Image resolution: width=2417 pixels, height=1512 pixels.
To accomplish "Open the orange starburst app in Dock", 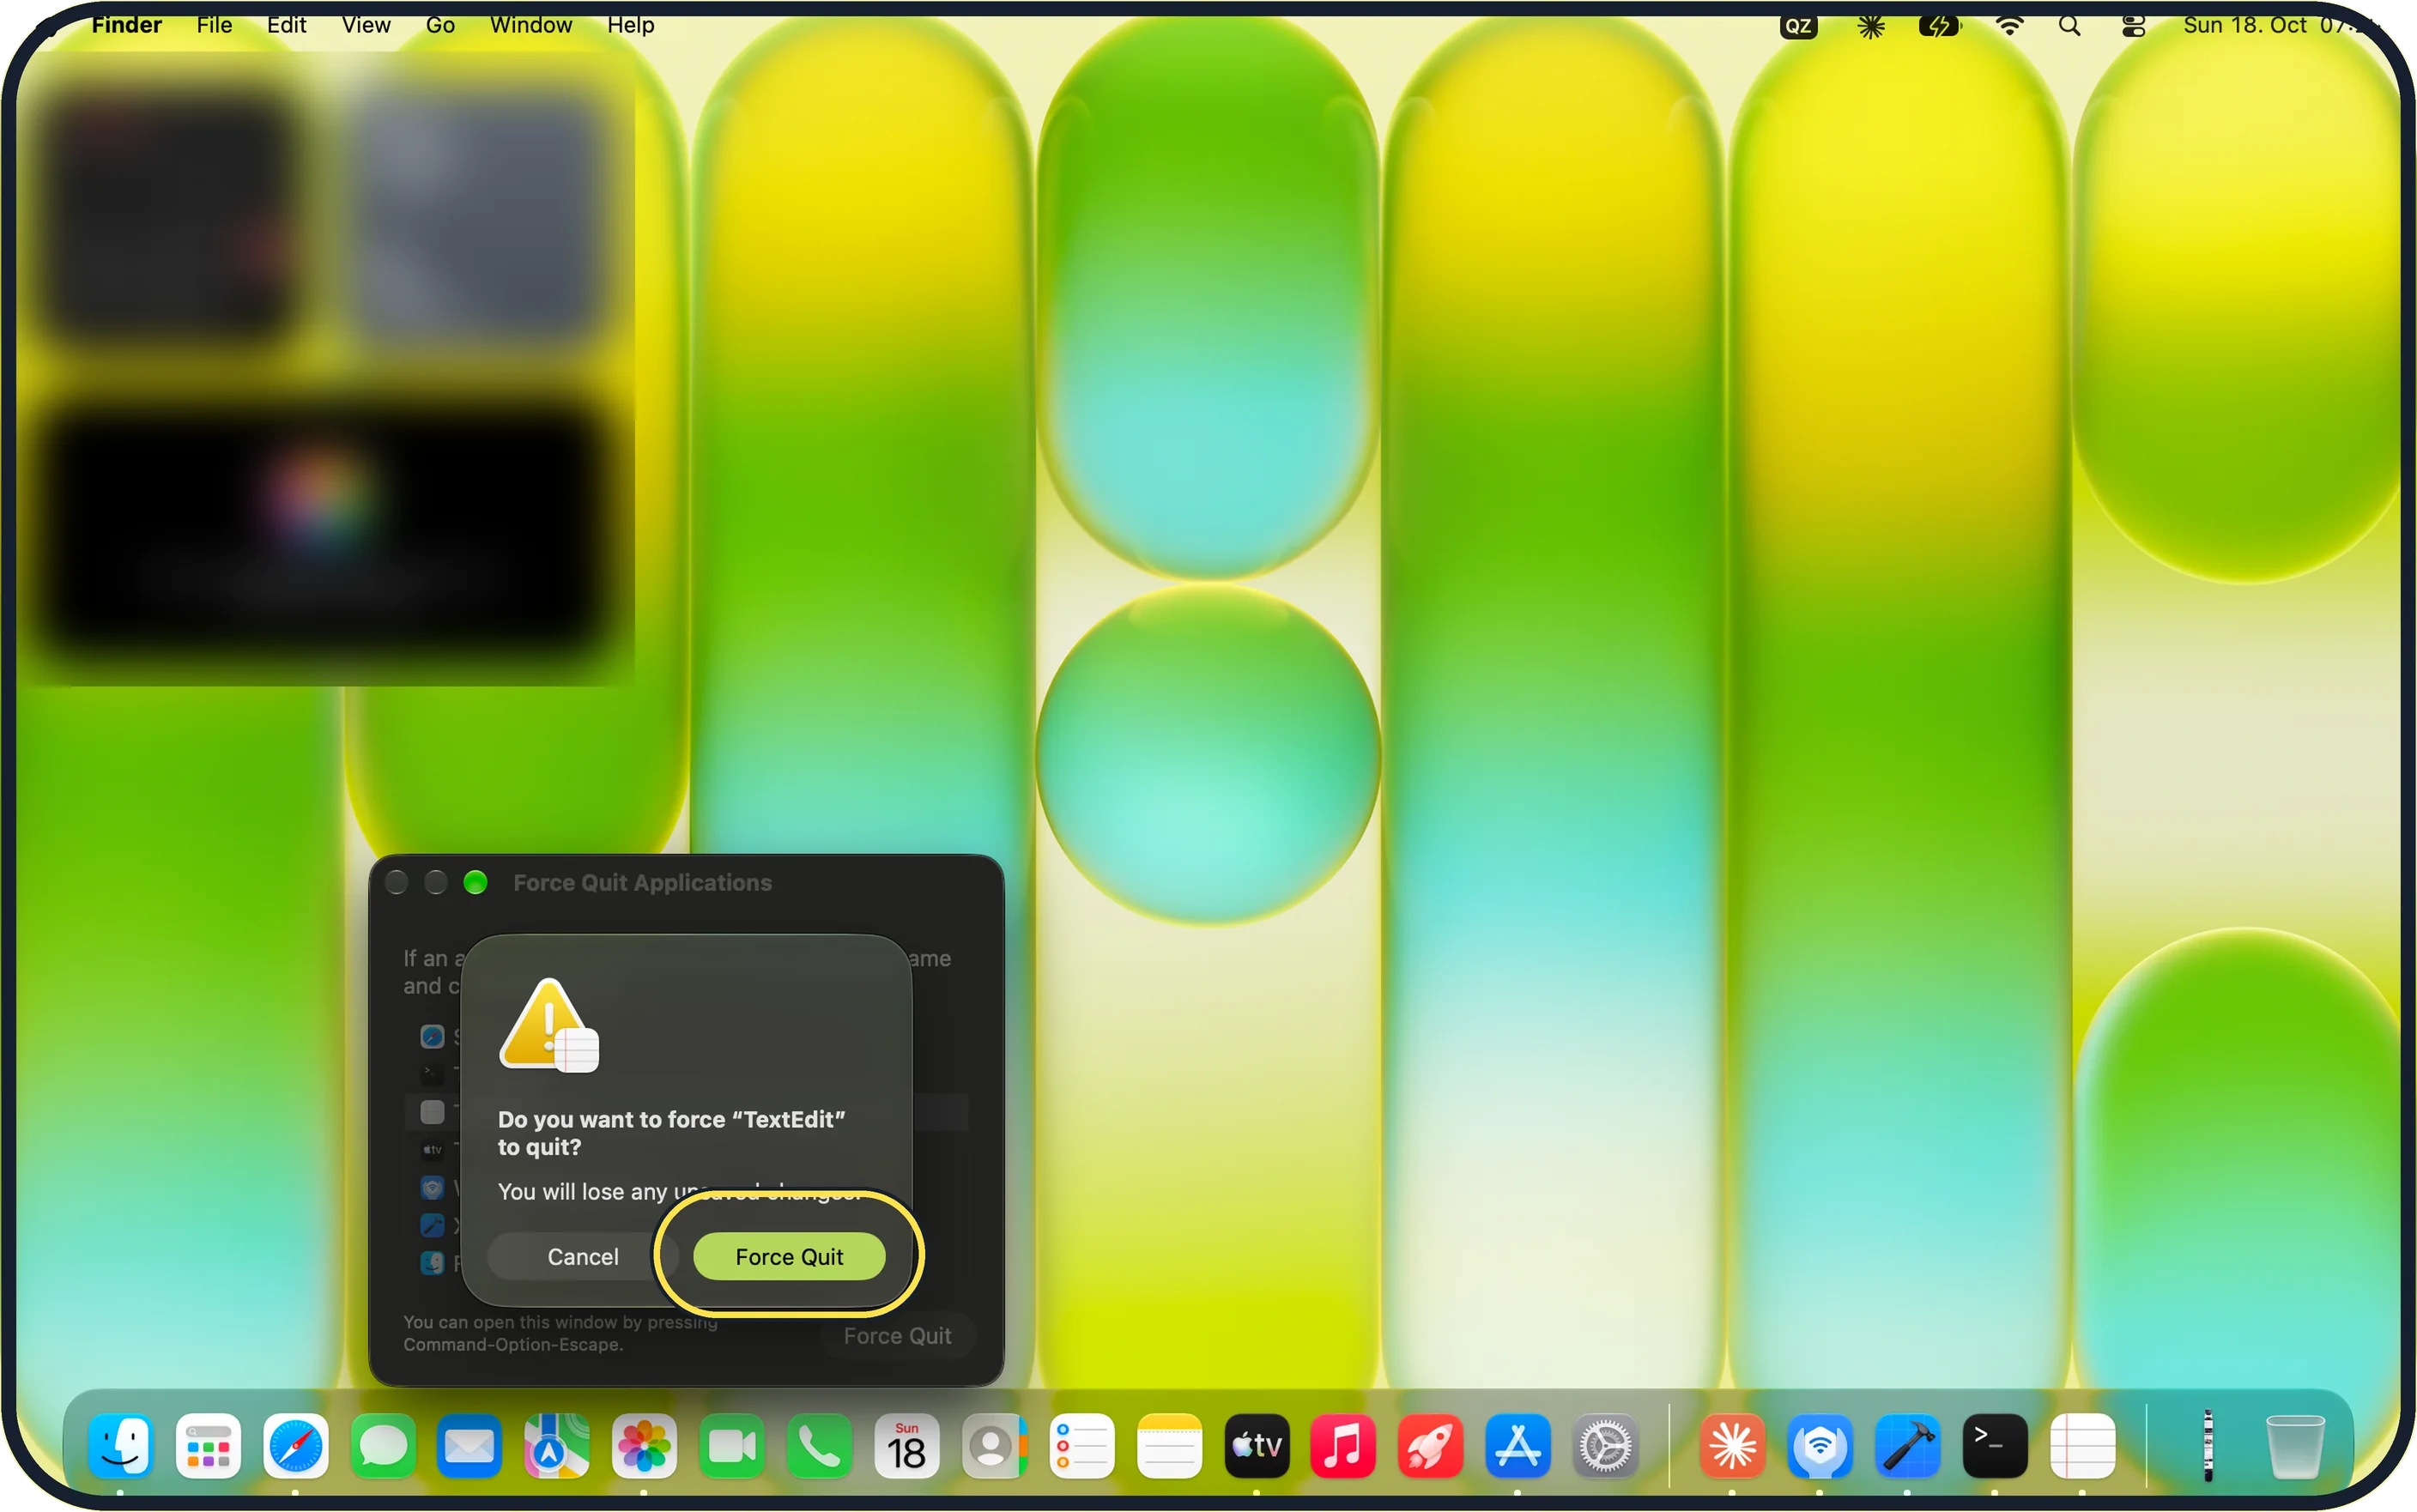I will point(1732,1446).
